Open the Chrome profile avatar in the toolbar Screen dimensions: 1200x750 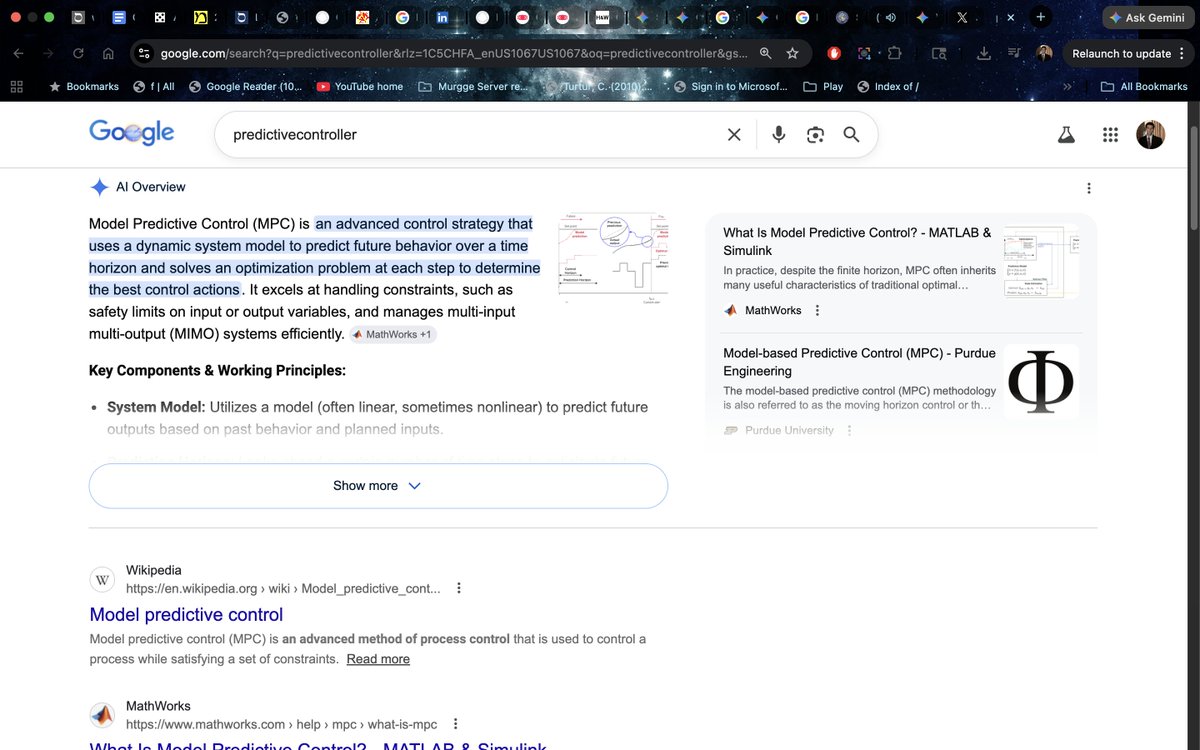tap(1044, 53)
